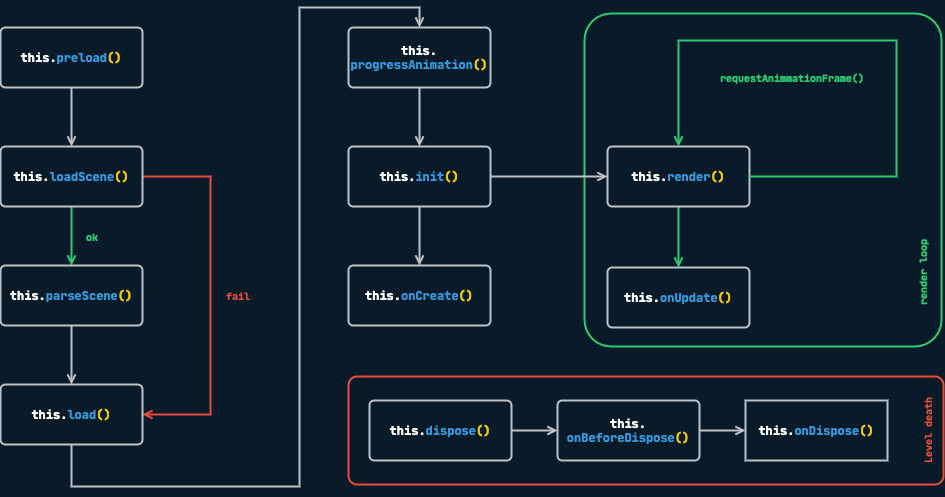
Task: Select the this.load() box
Action: pos(71,414)
